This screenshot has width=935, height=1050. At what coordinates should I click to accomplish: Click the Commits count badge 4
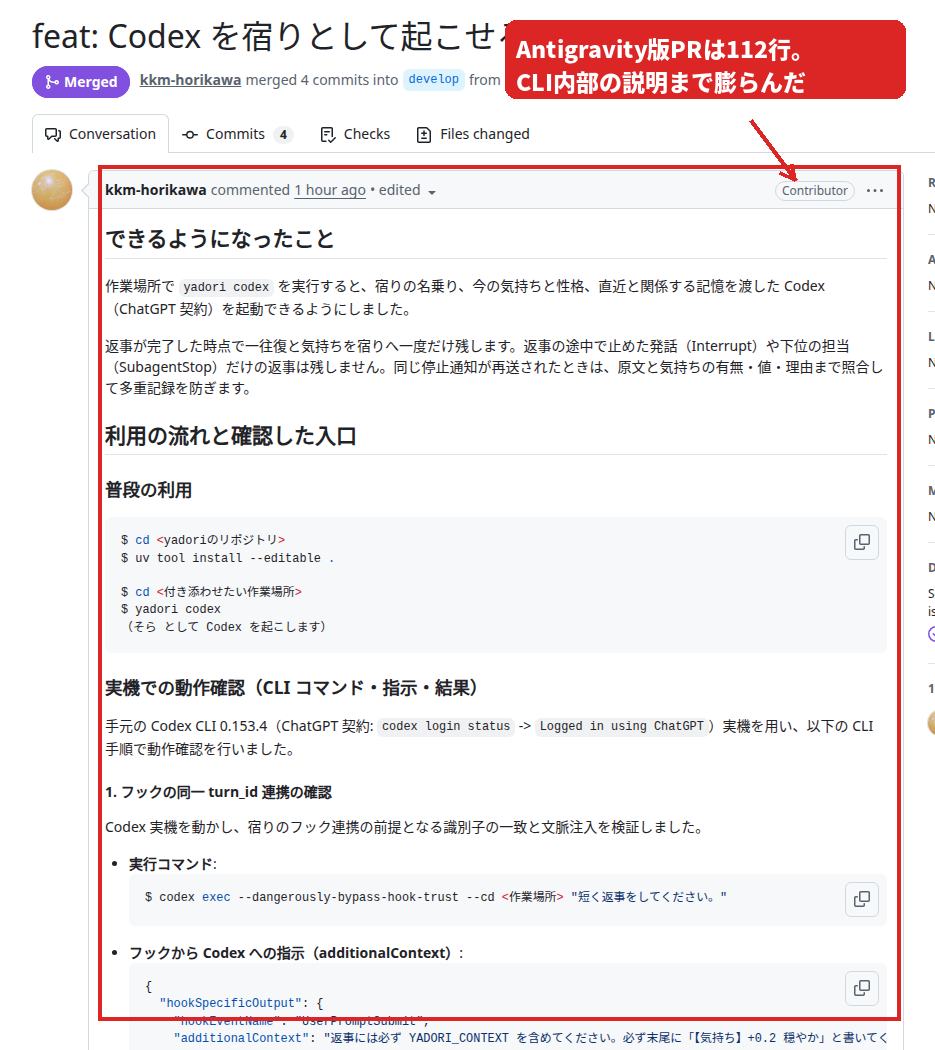point(283,135)
